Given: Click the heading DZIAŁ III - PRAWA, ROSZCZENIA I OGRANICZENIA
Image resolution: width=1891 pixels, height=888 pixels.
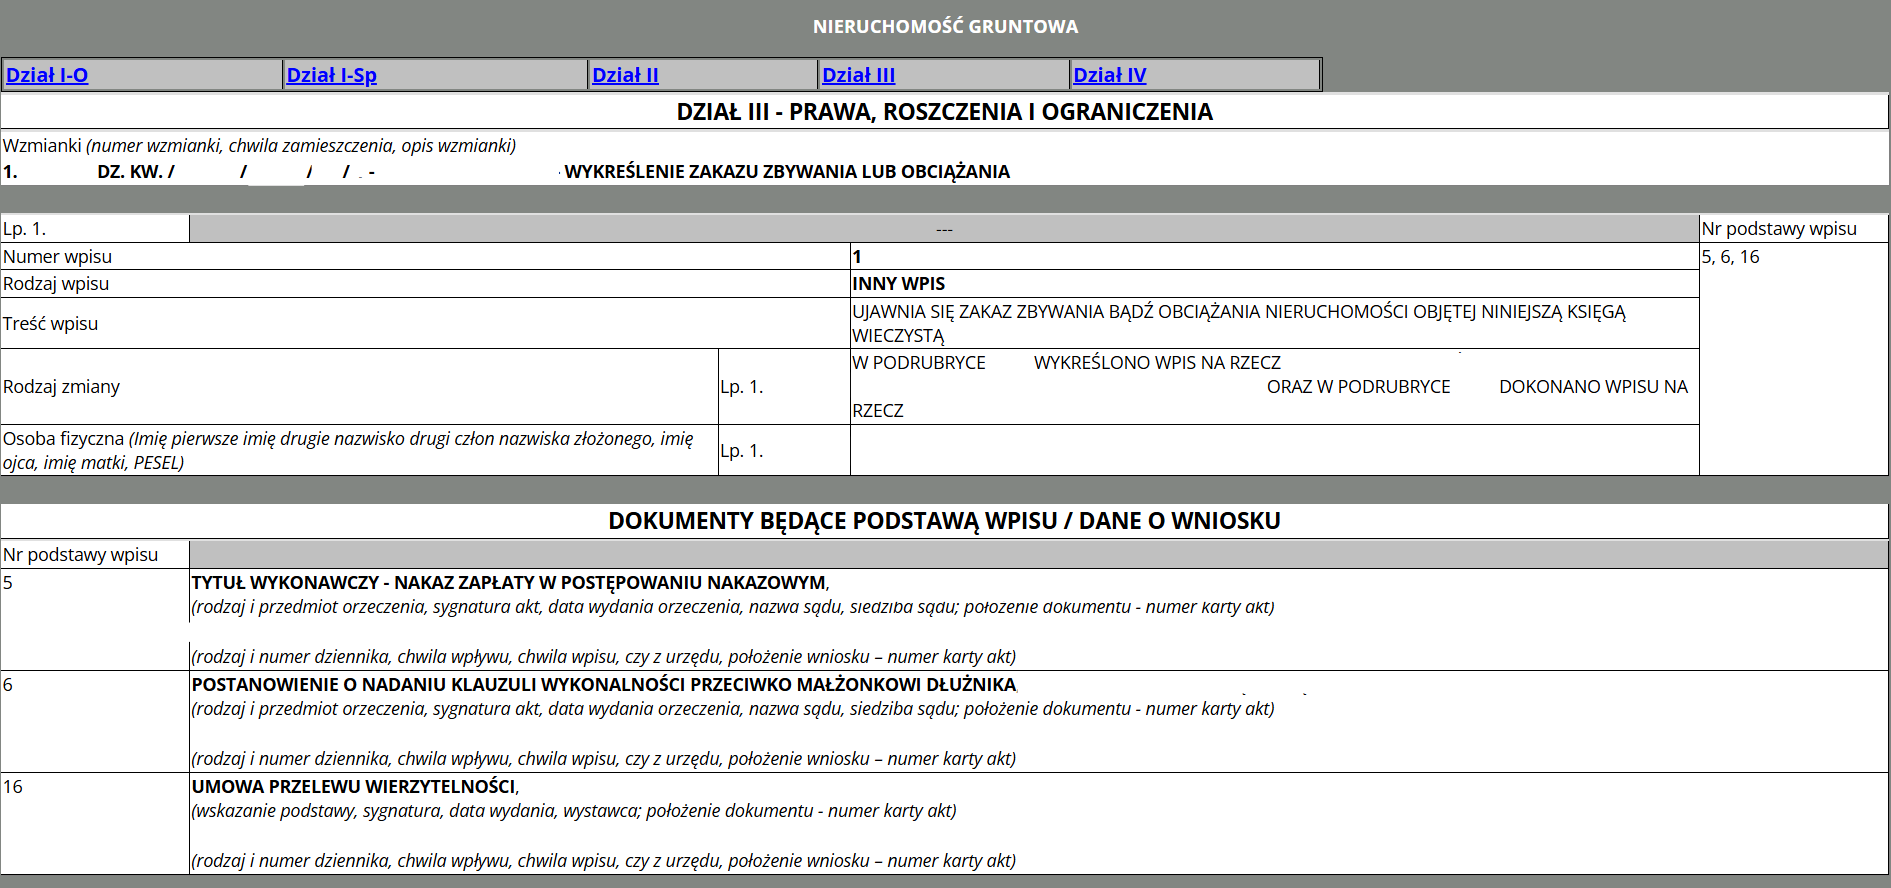Looking at the screenshot, I should (944, 112).
